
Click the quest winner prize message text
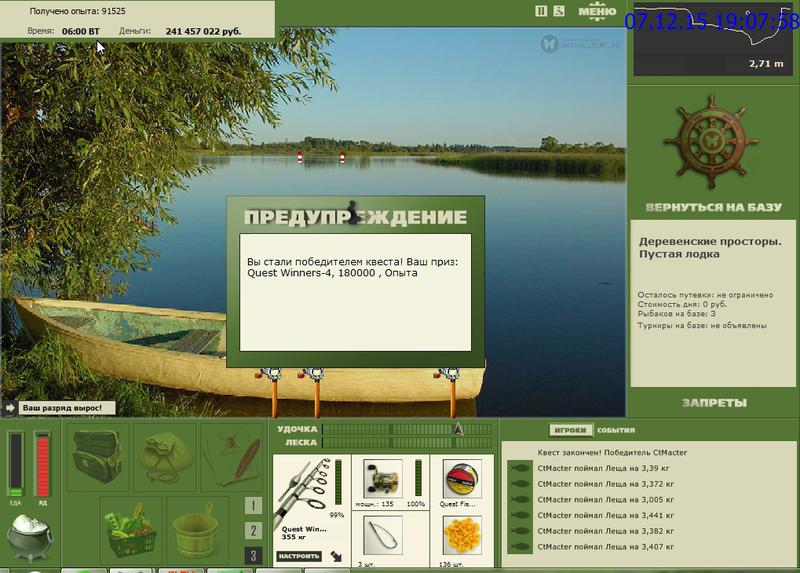(x=353, y=267)
